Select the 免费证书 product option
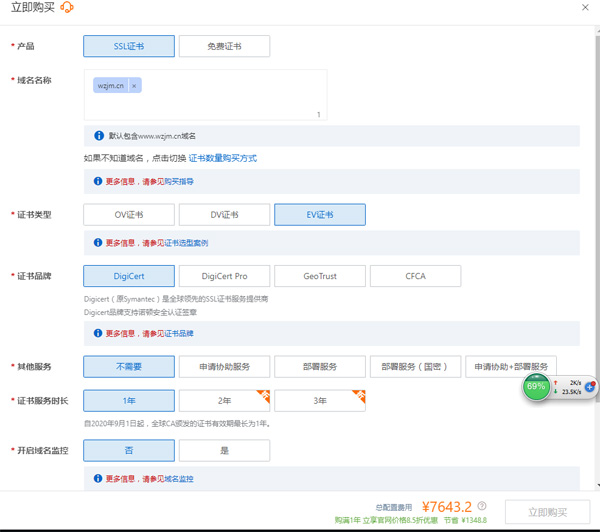Screen dimensions: 600x532 pyautogui.click(x=224, y=46)
